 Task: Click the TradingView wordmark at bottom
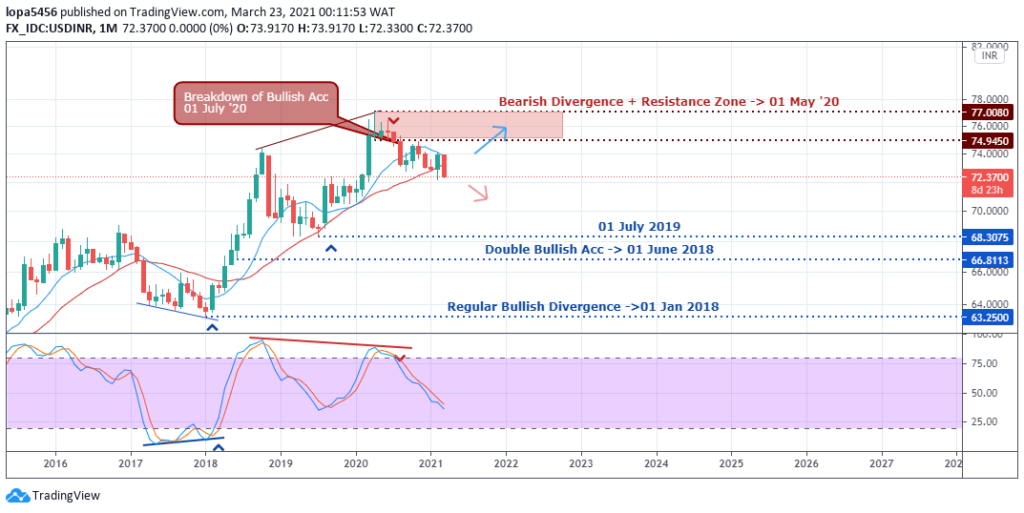(x=66, y=495)
